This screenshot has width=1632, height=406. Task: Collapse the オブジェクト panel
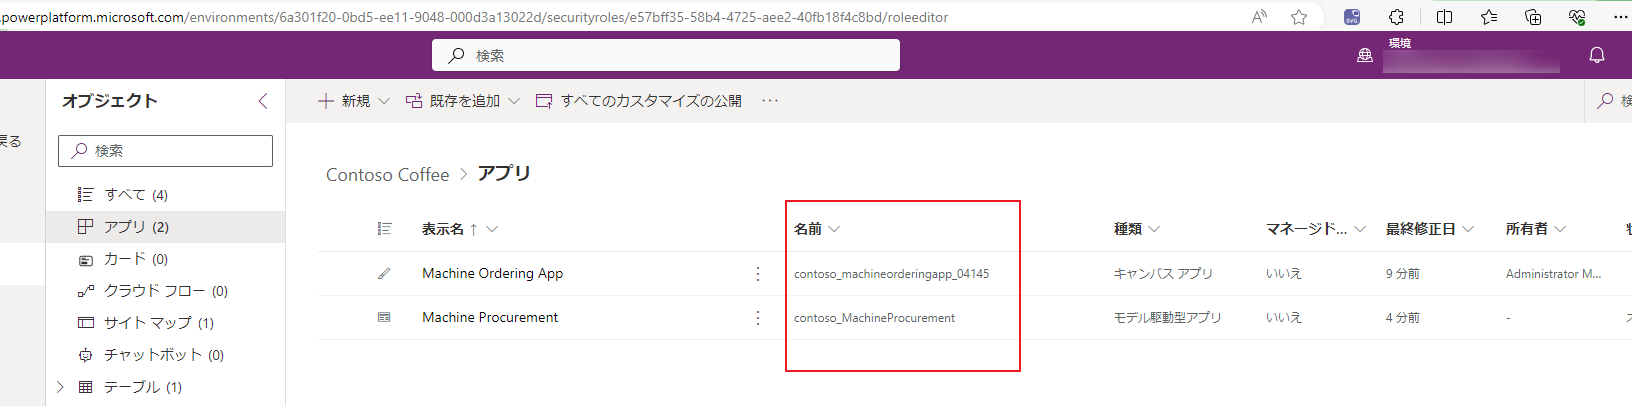[x=263, y=101]
